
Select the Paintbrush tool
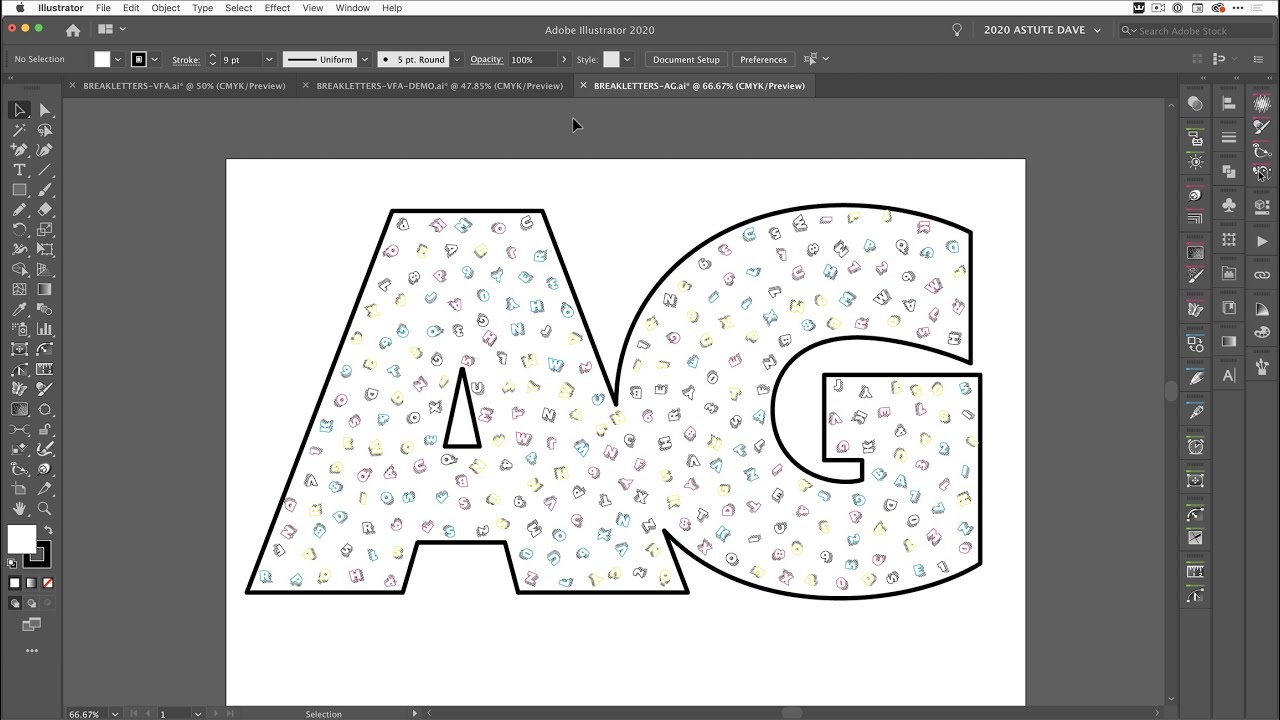click(45, 190)
